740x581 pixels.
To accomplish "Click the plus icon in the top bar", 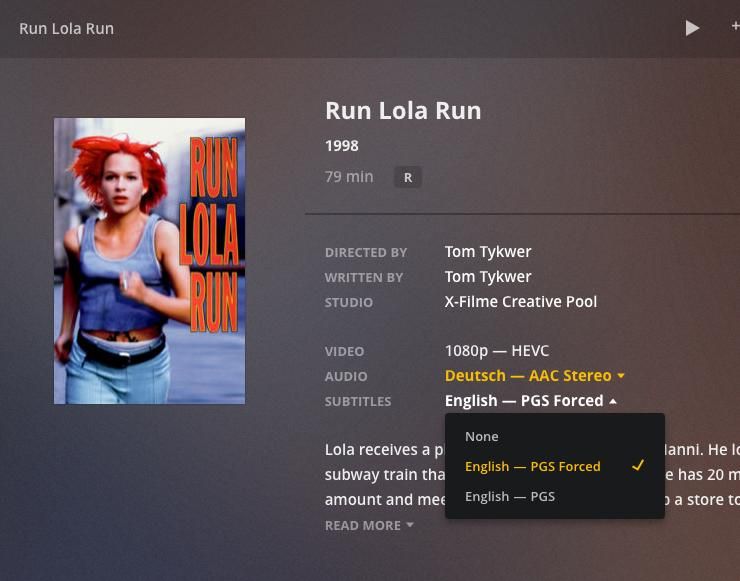I will [x=735, y=27].
